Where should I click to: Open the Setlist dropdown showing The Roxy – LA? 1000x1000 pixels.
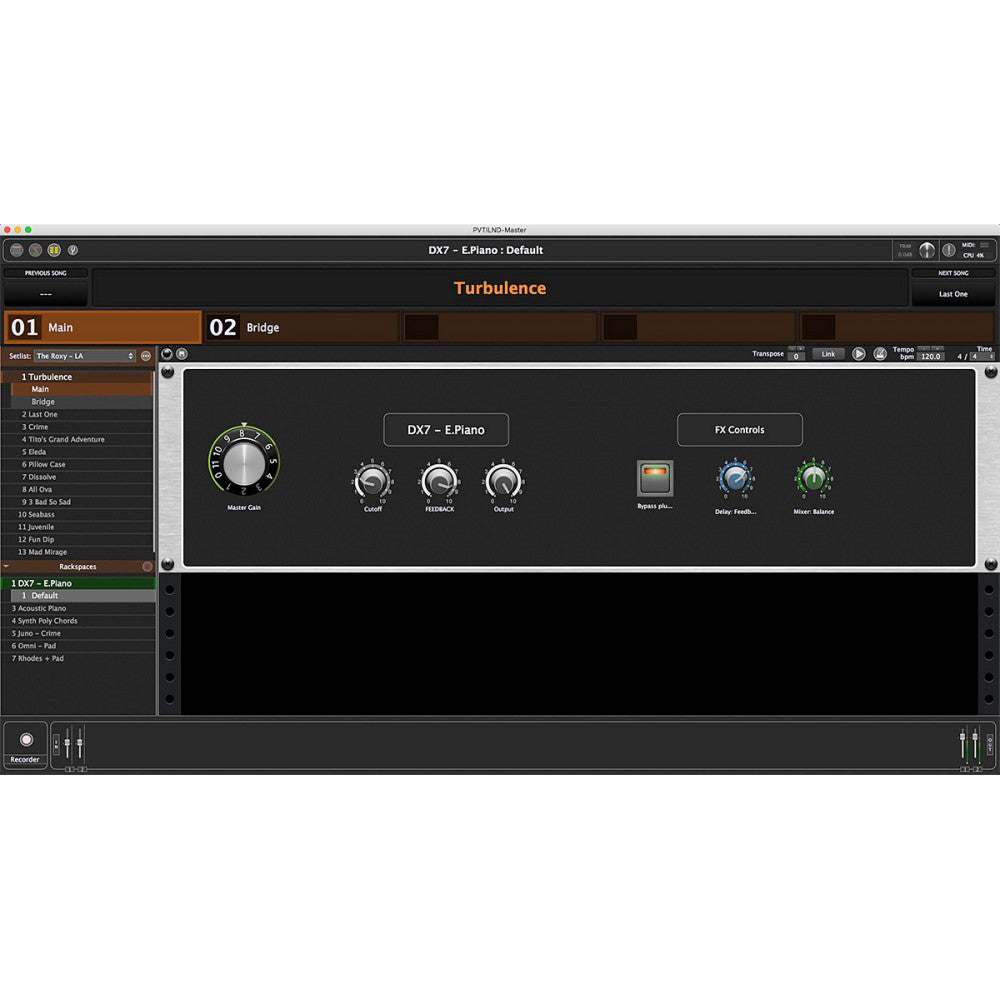tap(85, 356)
